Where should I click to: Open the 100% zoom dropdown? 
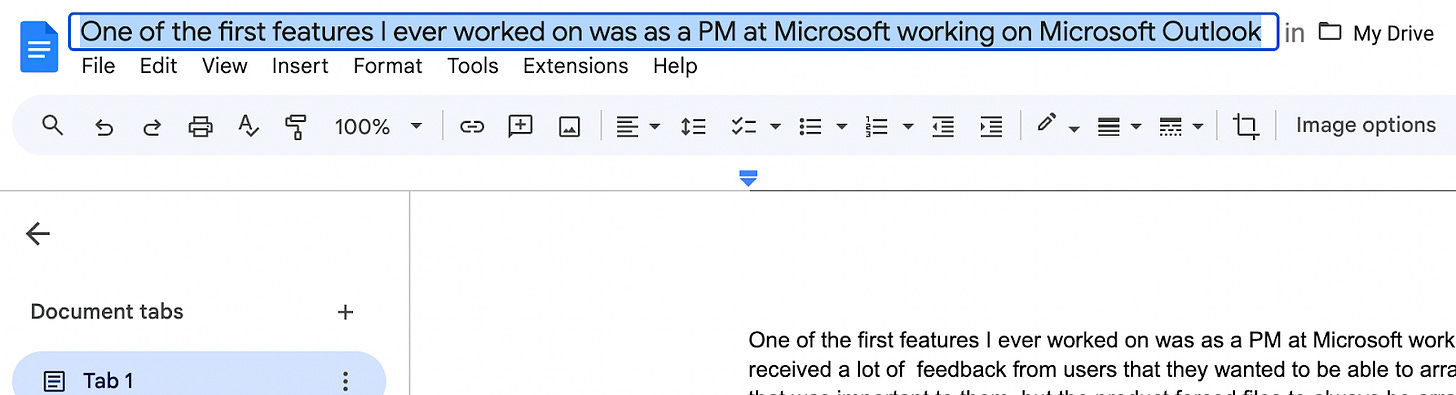(378, 127)
